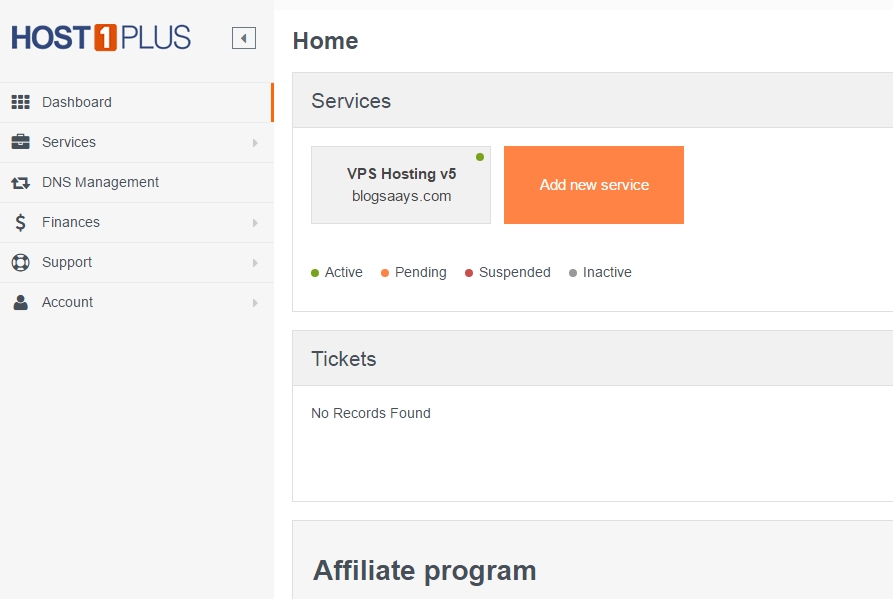Open the Account menu item

tap(137, 302)
